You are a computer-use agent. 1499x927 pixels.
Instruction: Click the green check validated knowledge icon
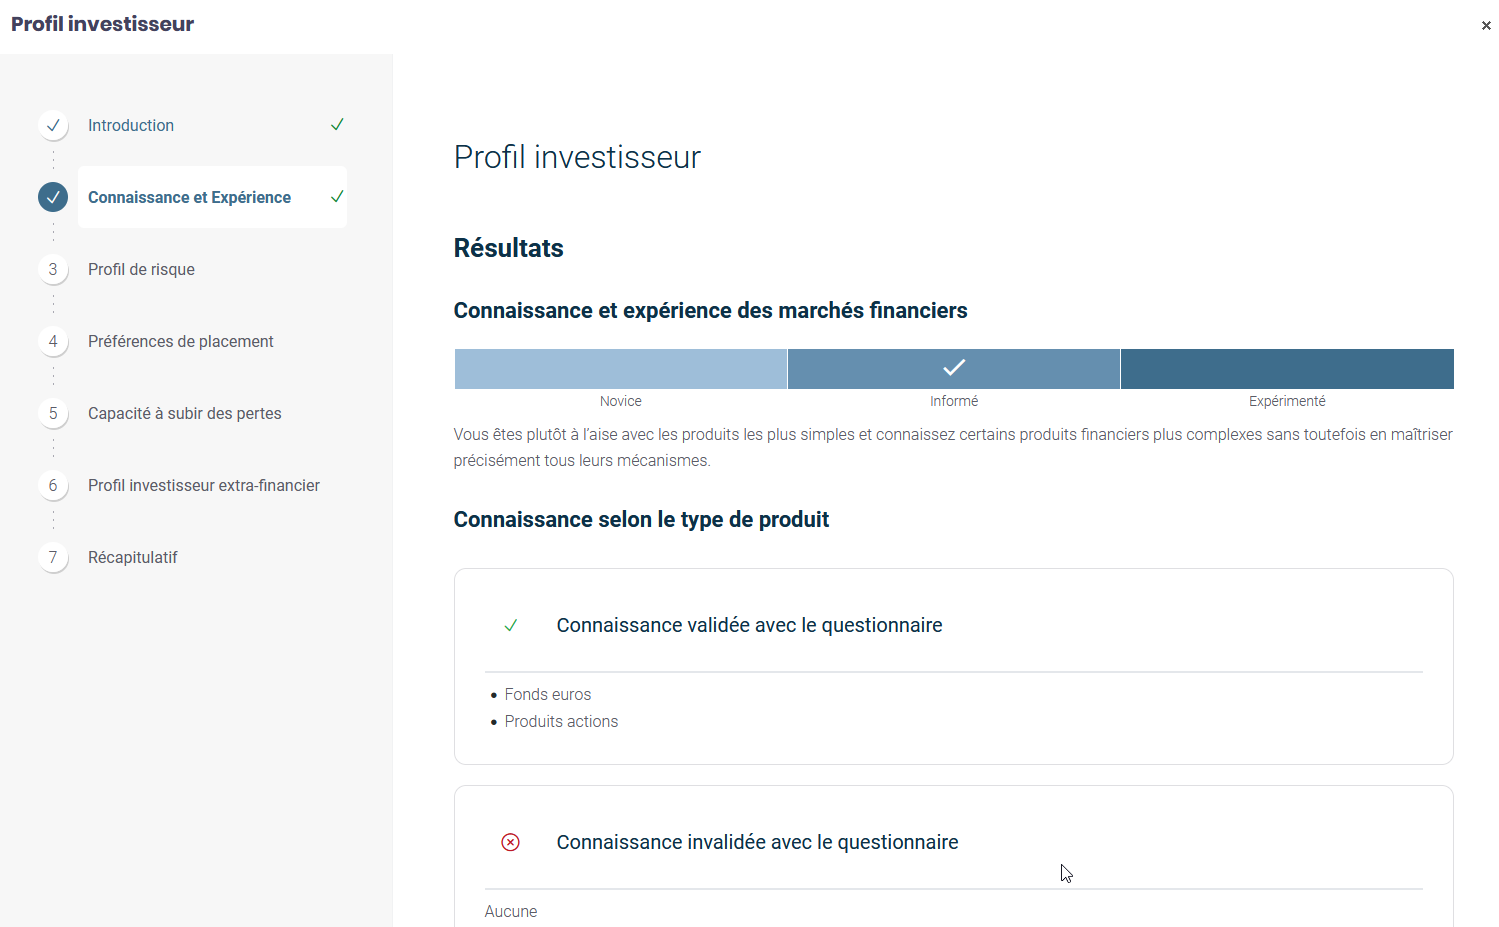(510, 626)
